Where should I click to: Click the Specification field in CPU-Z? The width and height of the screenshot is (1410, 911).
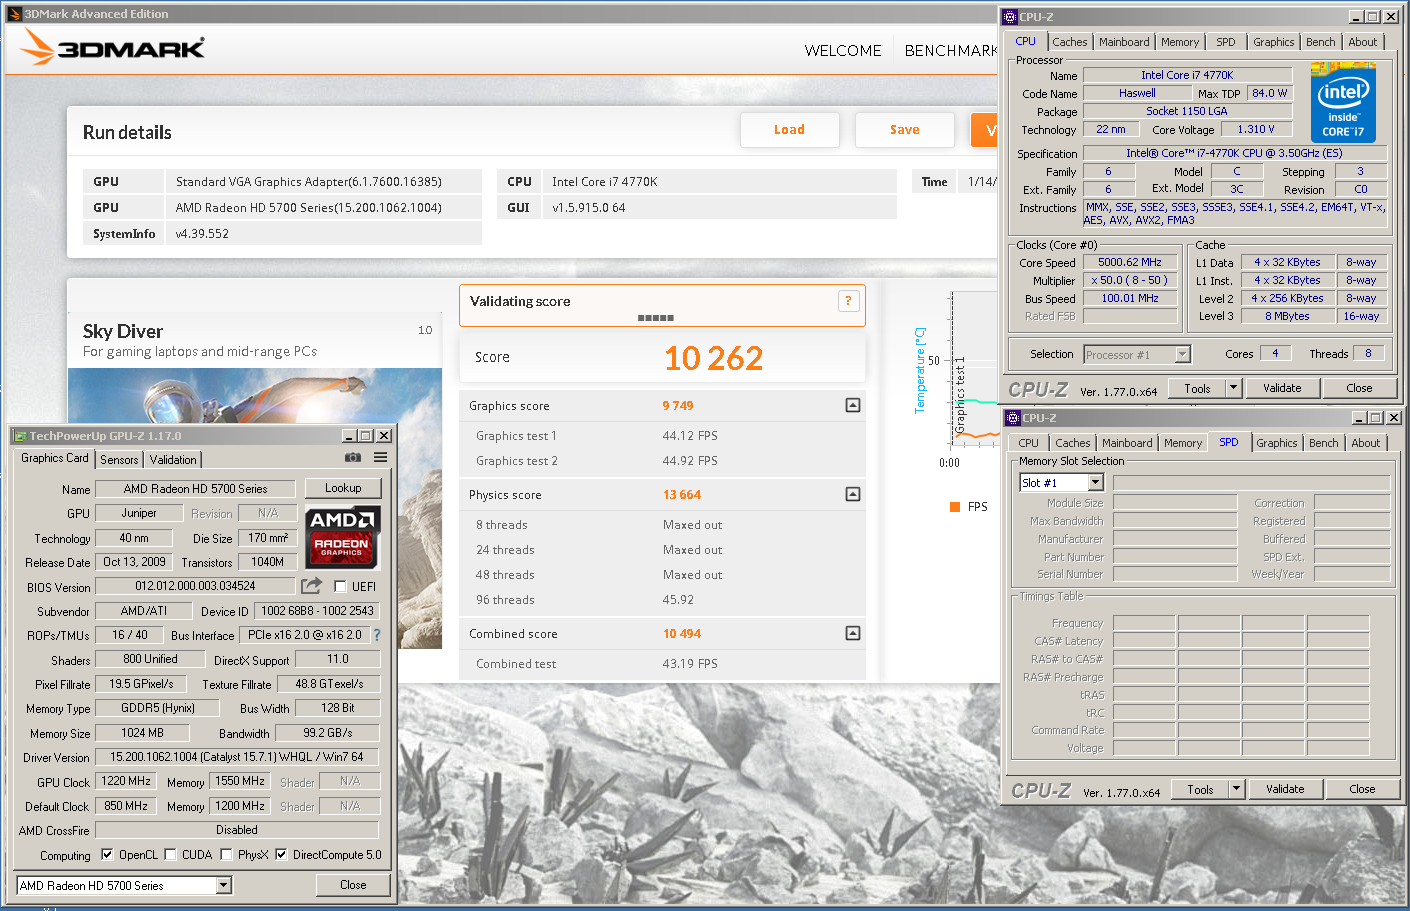[x=1234, y=154]
